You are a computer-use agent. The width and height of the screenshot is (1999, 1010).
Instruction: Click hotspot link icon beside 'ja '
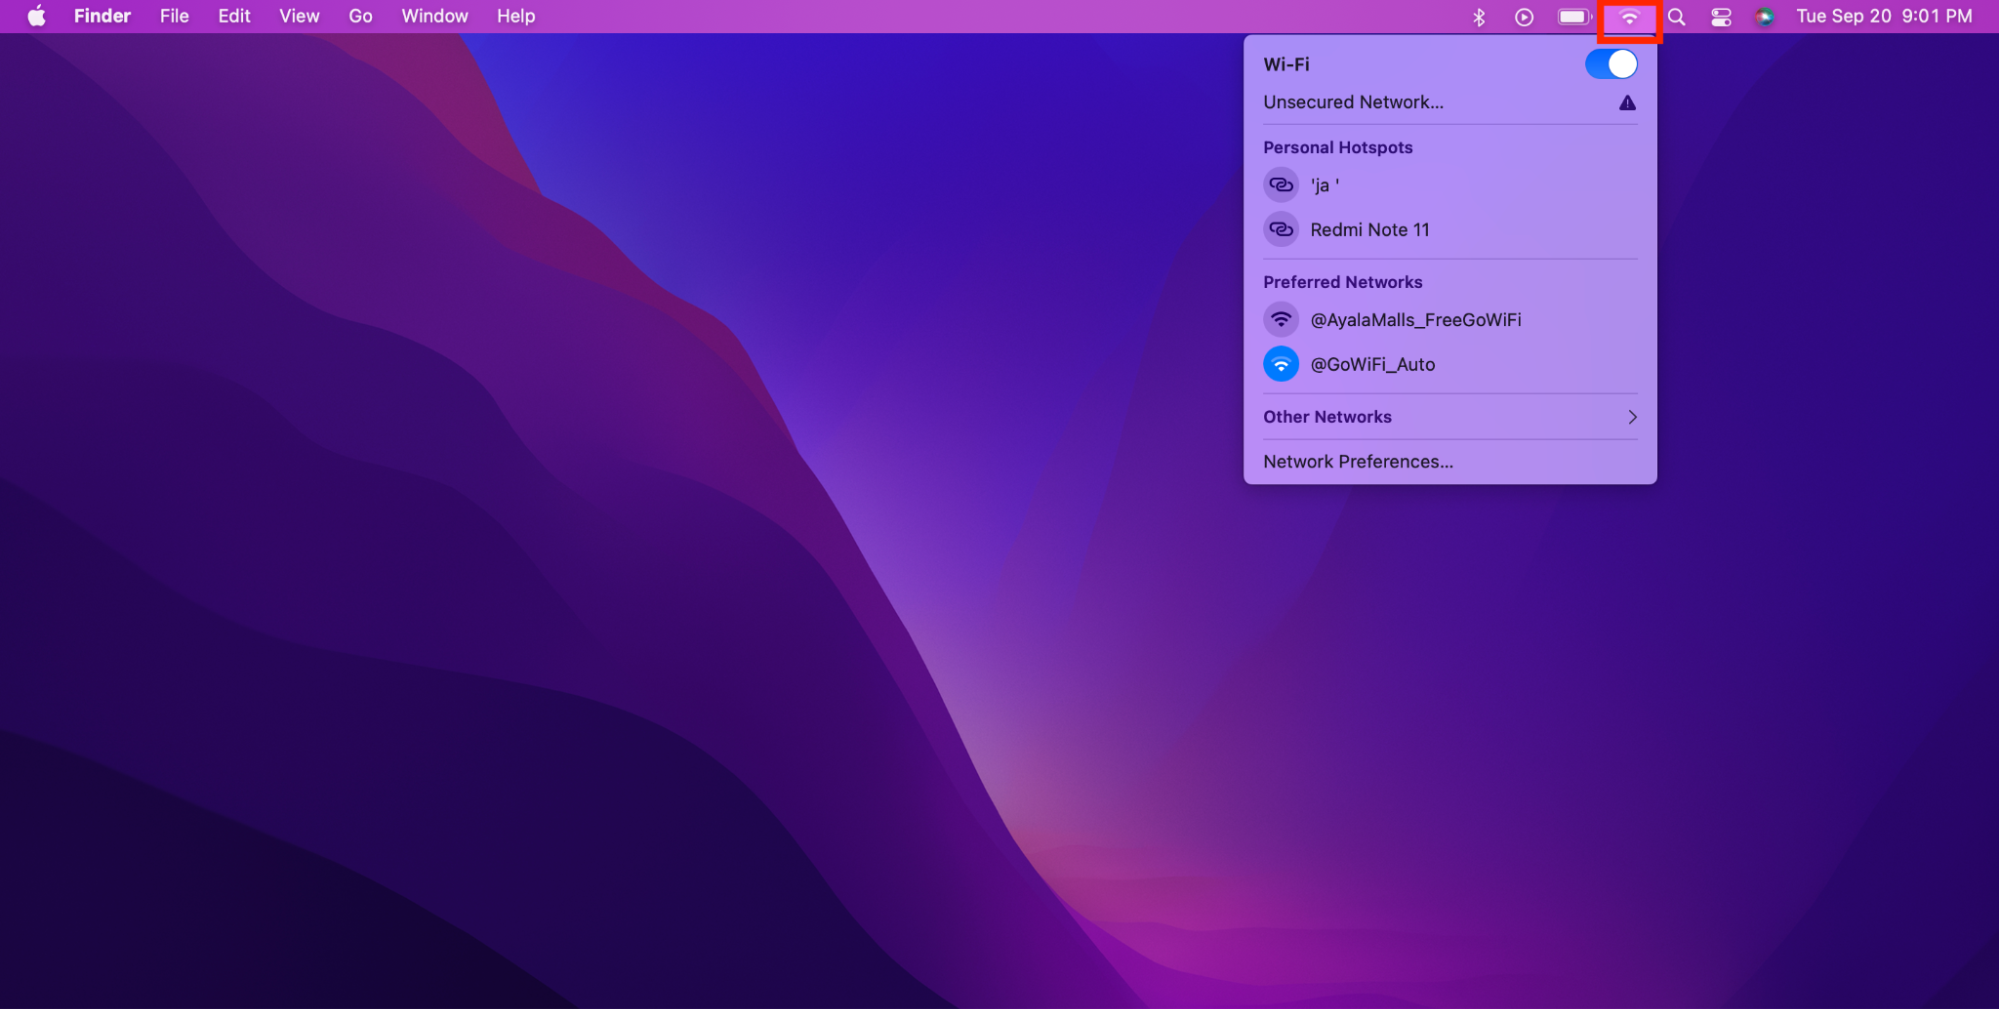pos(1281,185)
